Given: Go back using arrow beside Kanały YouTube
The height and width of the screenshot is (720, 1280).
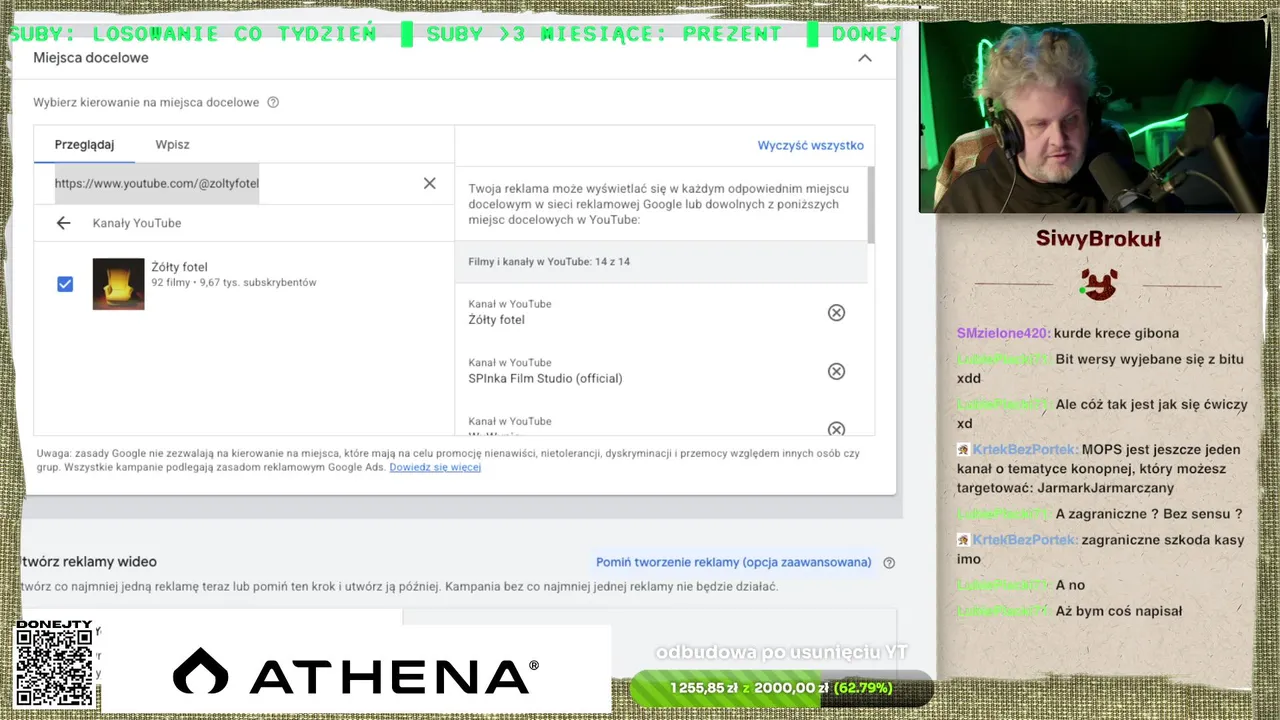Looking at the screenshot, I should [x=64, y=223].
